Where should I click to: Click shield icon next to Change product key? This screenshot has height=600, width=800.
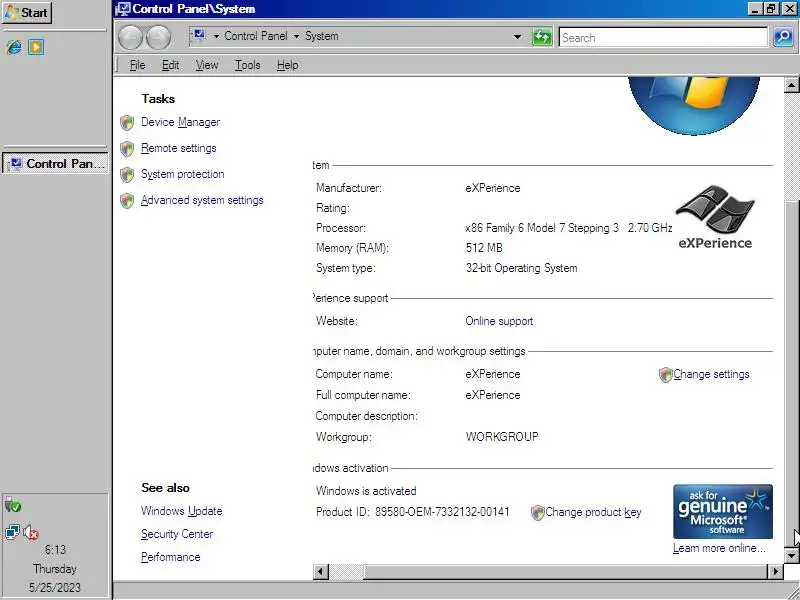click(x=537, y=512)
